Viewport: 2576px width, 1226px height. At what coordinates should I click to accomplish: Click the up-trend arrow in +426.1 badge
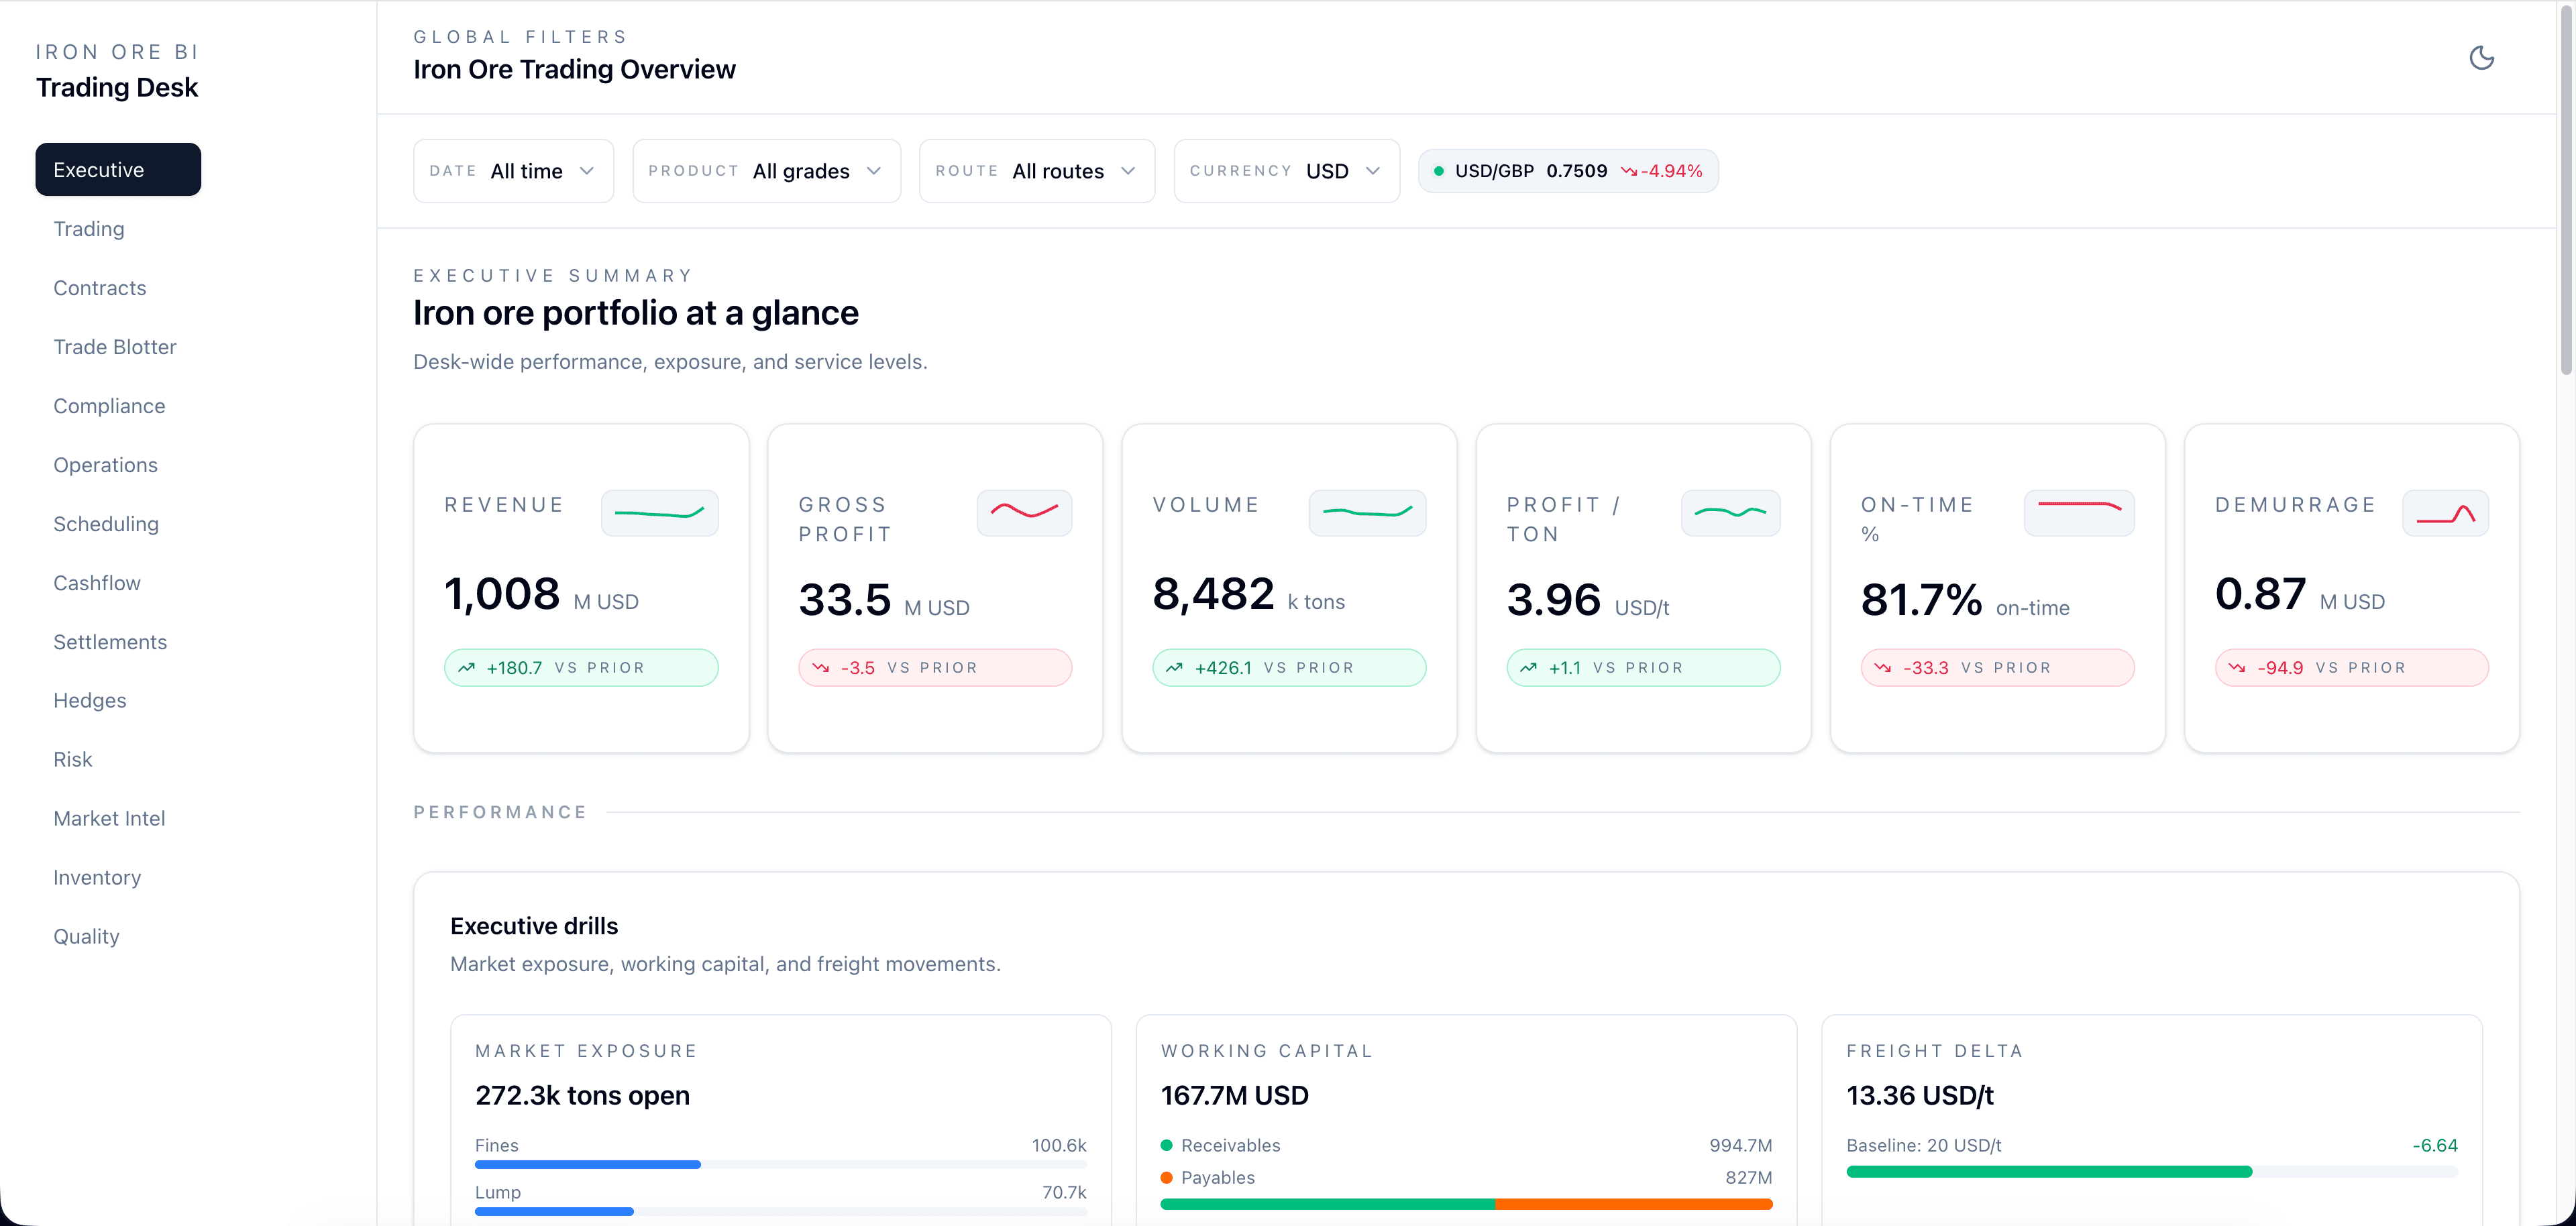(1174, 668)
